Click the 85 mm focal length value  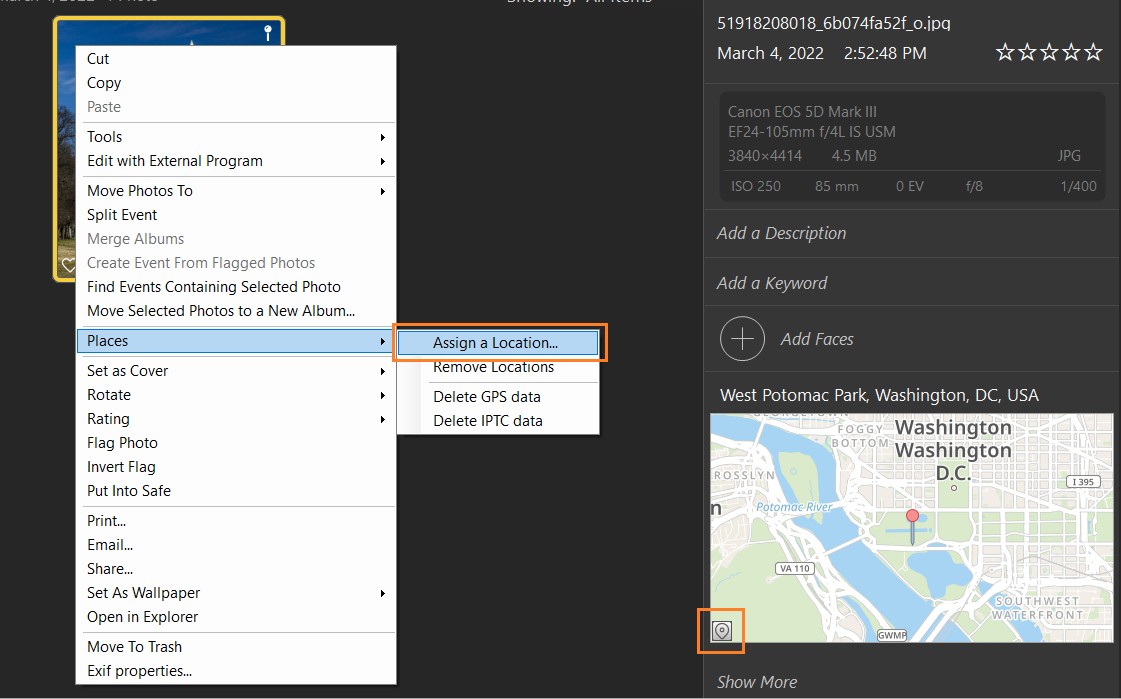point(836,187)
